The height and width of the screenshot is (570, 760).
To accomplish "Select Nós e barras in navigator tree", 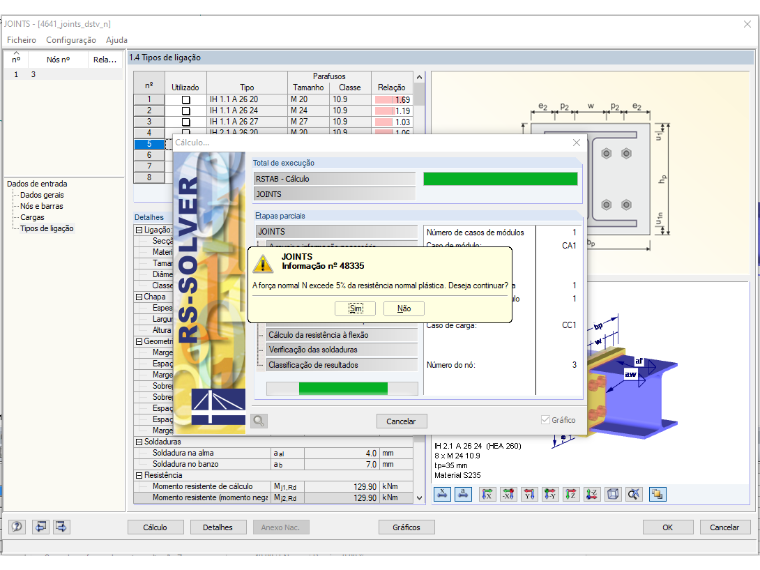I will (42, 206).
